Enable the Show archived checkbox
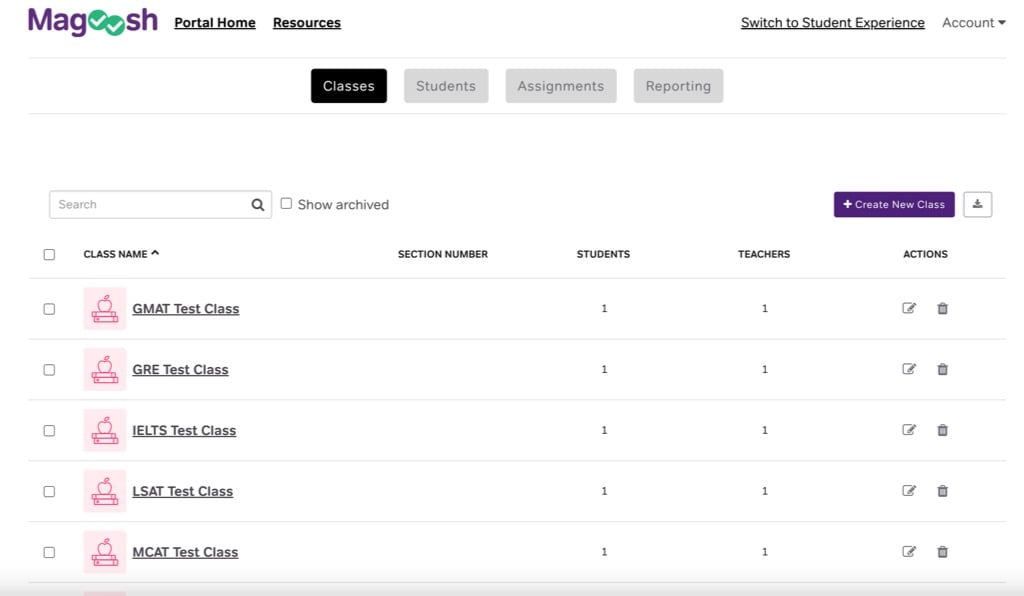 (x=286, y=204)
